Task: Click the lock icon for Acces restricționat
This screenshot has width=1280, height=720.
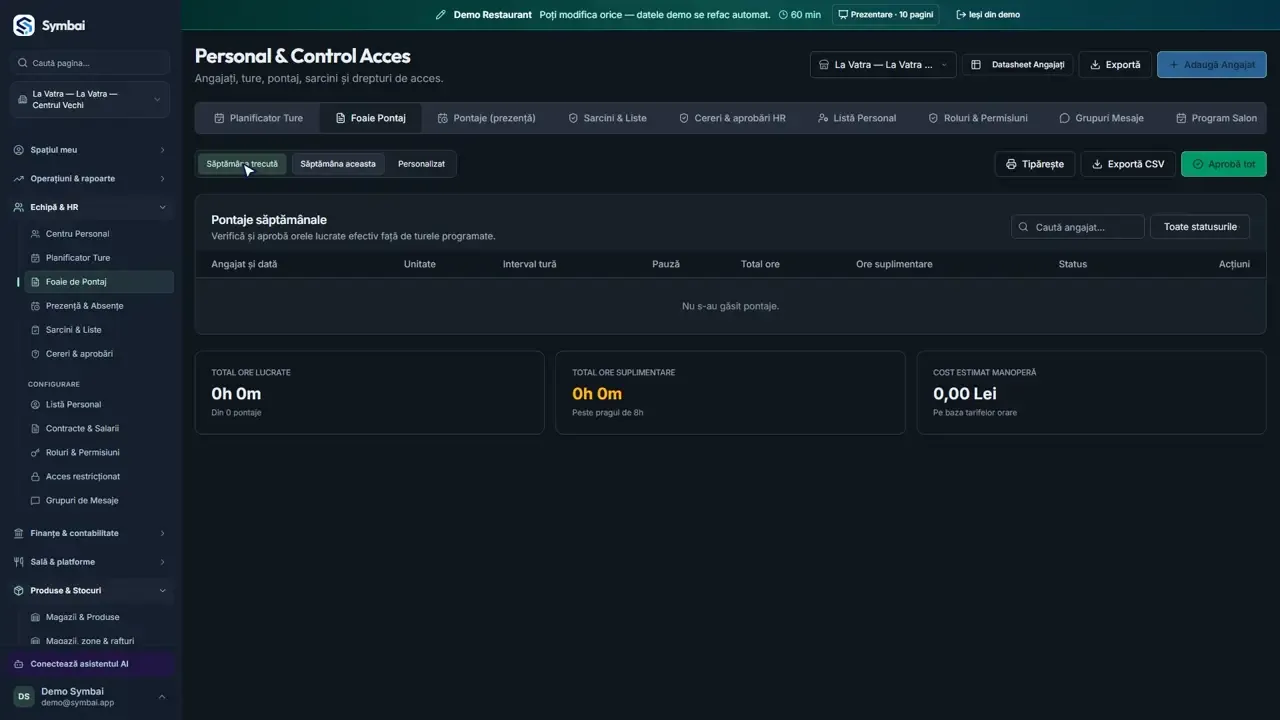Action: (x=36, y=477)
